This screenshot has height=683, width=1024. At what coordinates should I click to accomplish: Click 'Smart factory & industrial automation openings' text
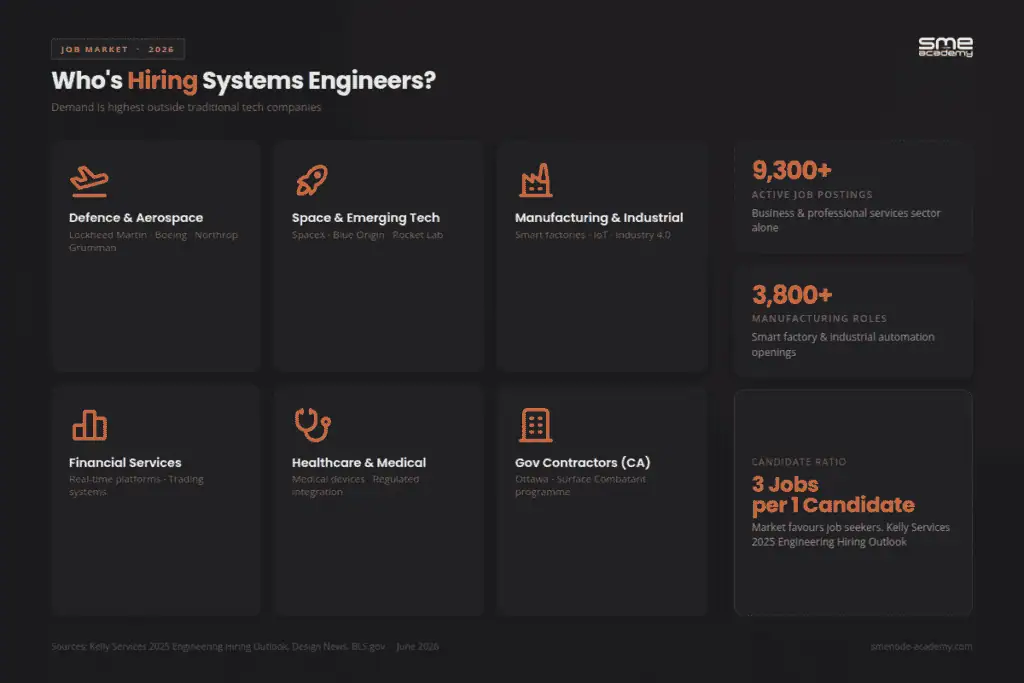point(842,344)
